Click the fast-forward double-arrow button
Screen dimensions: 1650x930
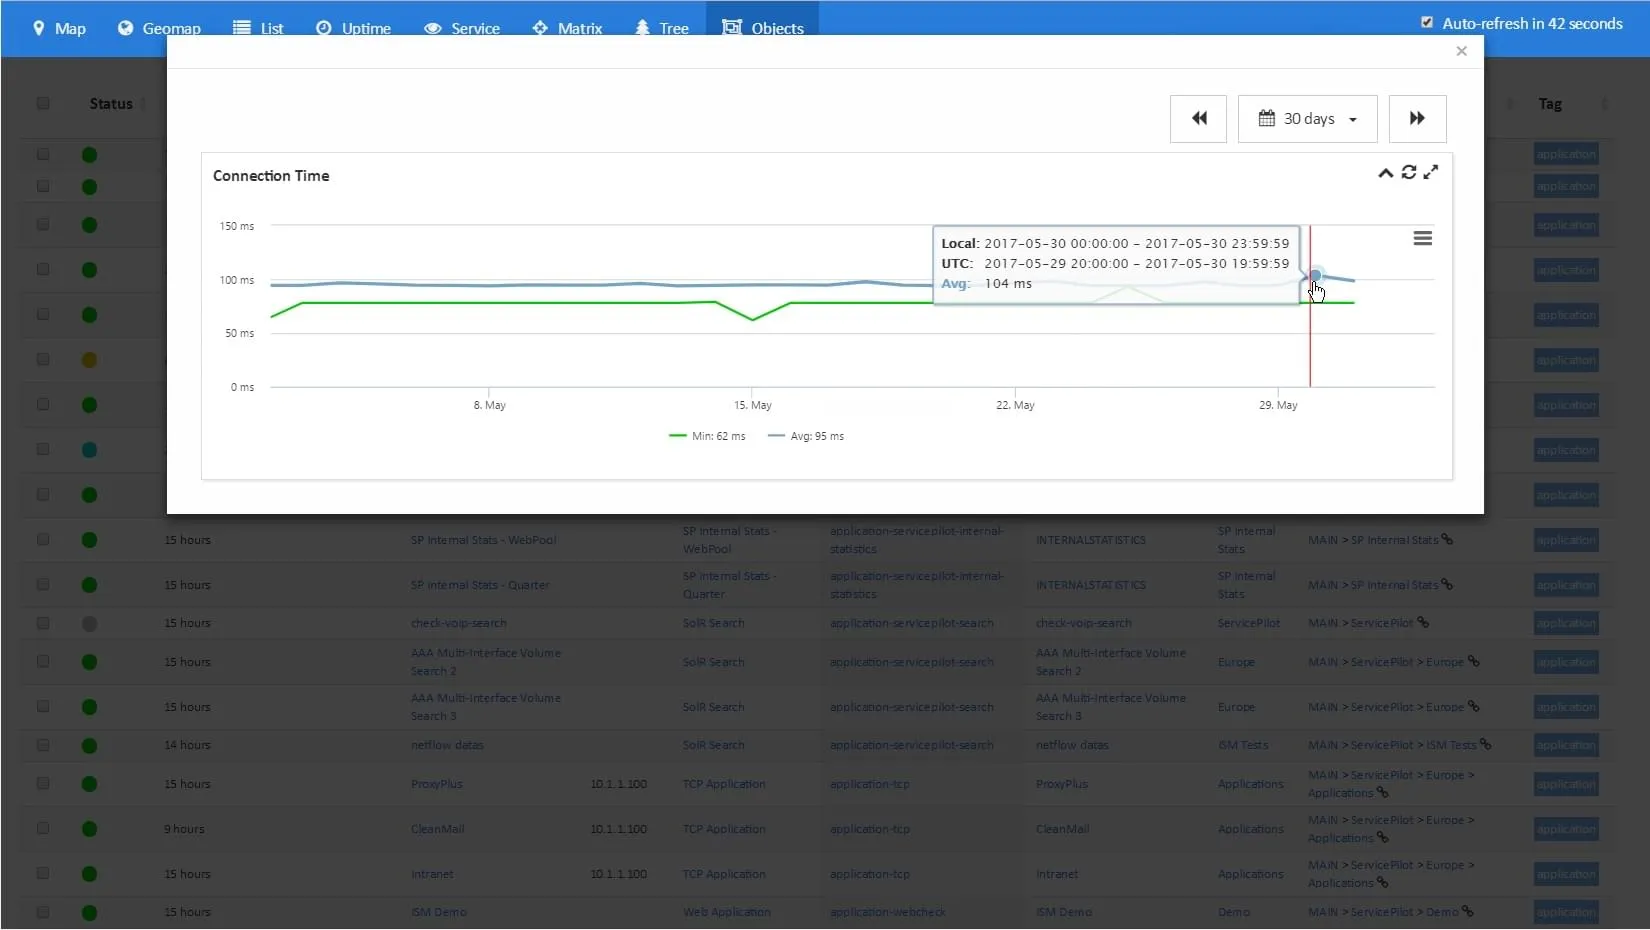click(1416, 119)
